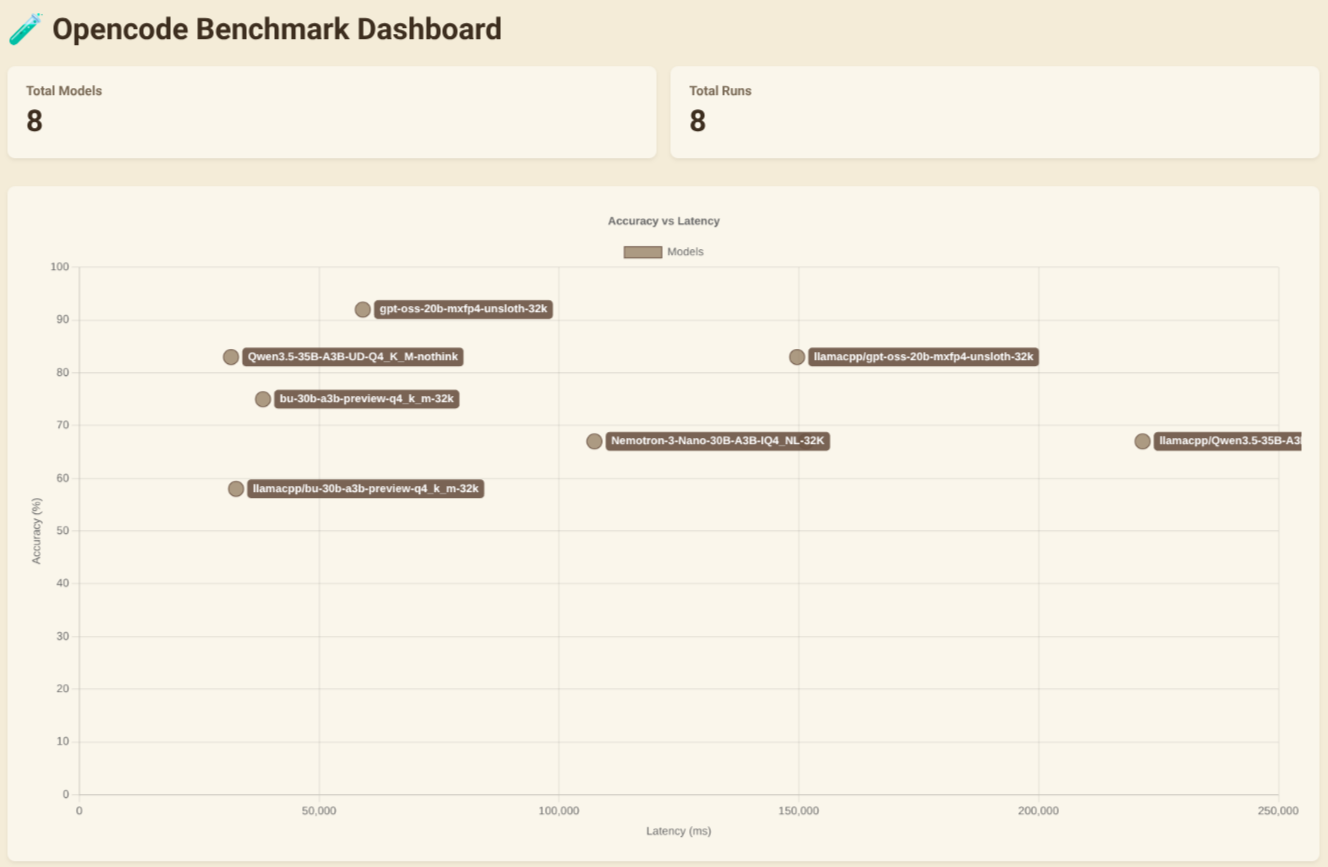This screenshot has height=867, width=1328.
Task: Click the Opencode Benchmark Dashboard heading
Action: (x=276, y=29)
